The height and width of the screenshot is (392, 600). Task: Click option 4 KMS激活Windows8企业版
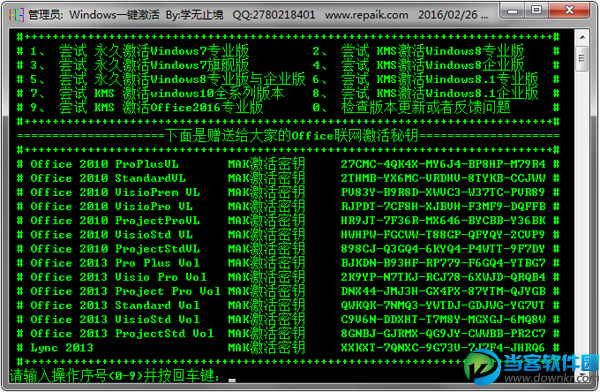tap(418, 65)
